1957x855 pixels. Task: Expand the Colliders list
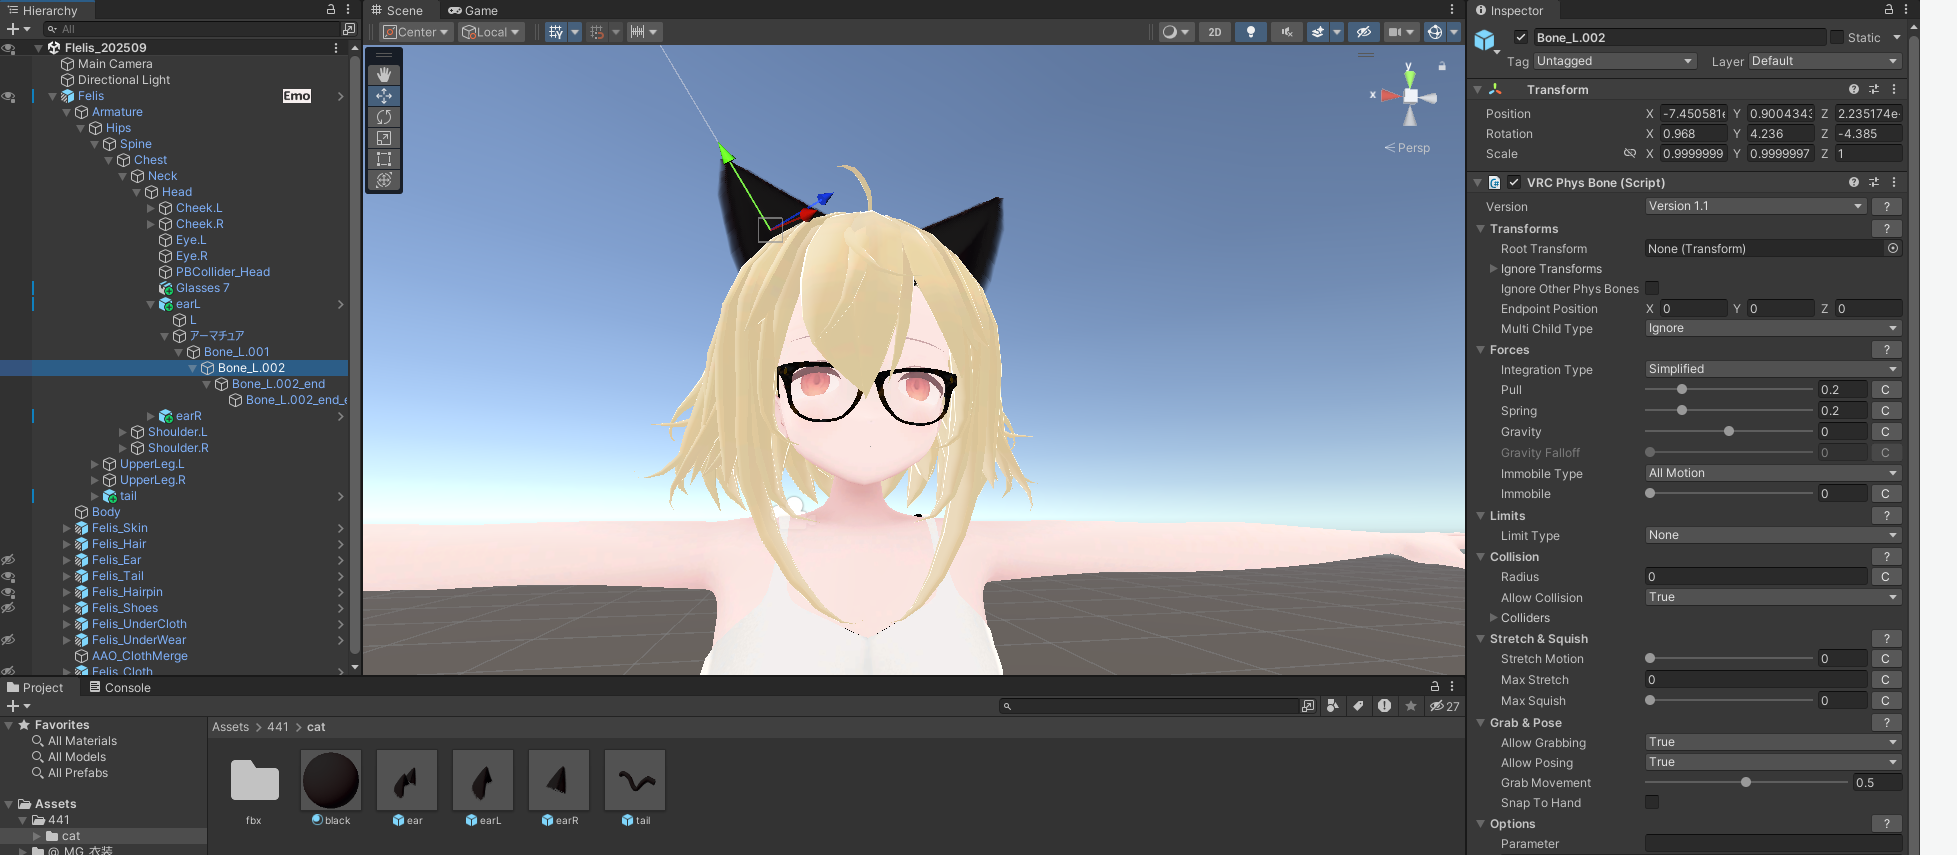(1494, 618)
